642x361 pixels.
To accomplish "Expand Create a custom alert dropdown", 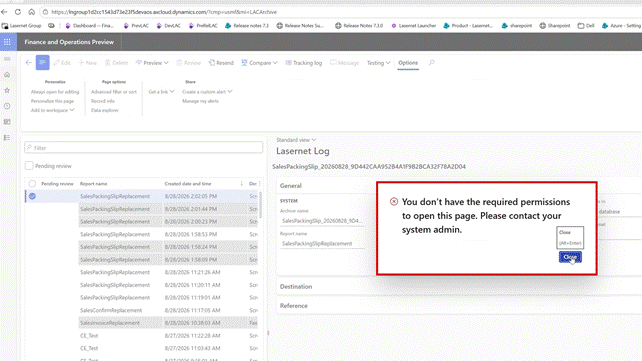I will point(207,92).
